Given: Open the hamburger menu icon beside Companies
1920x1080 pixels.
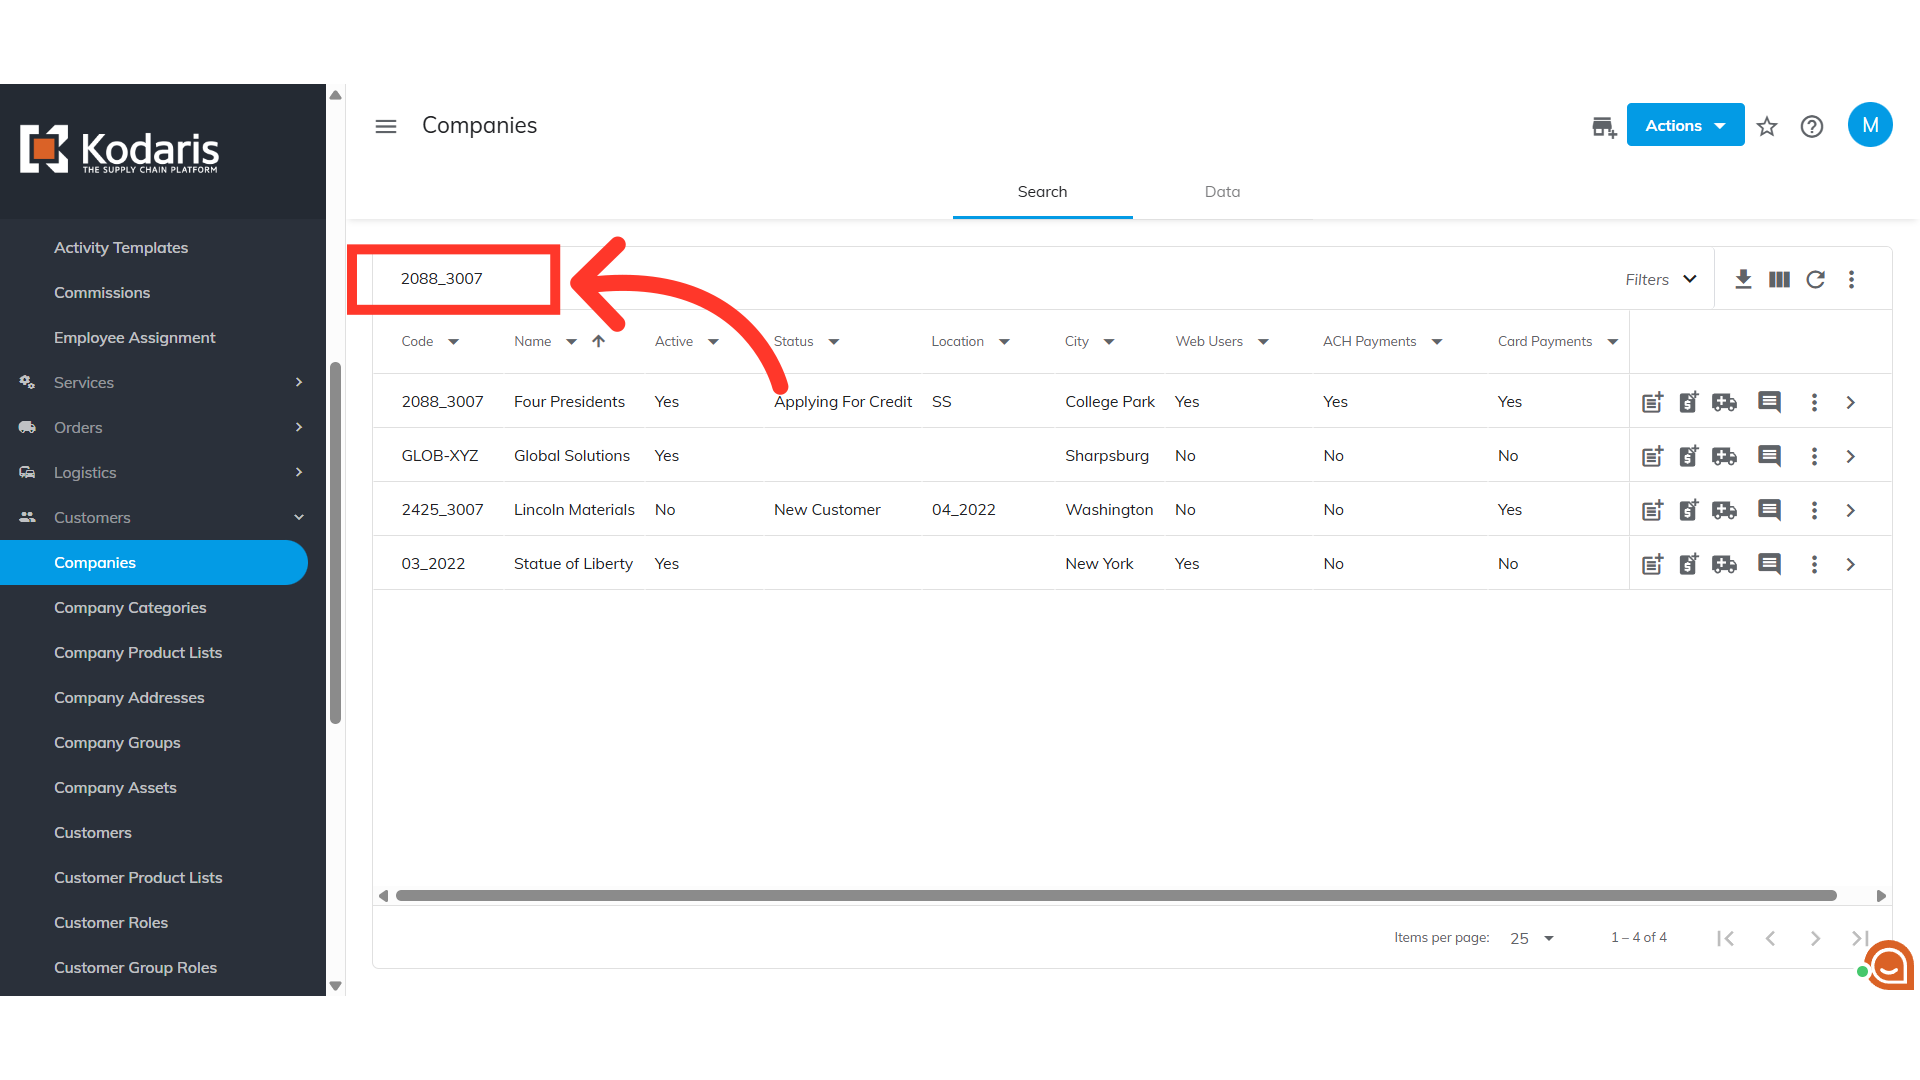Looking at the screenshot, I should click(x=386, y=126).
